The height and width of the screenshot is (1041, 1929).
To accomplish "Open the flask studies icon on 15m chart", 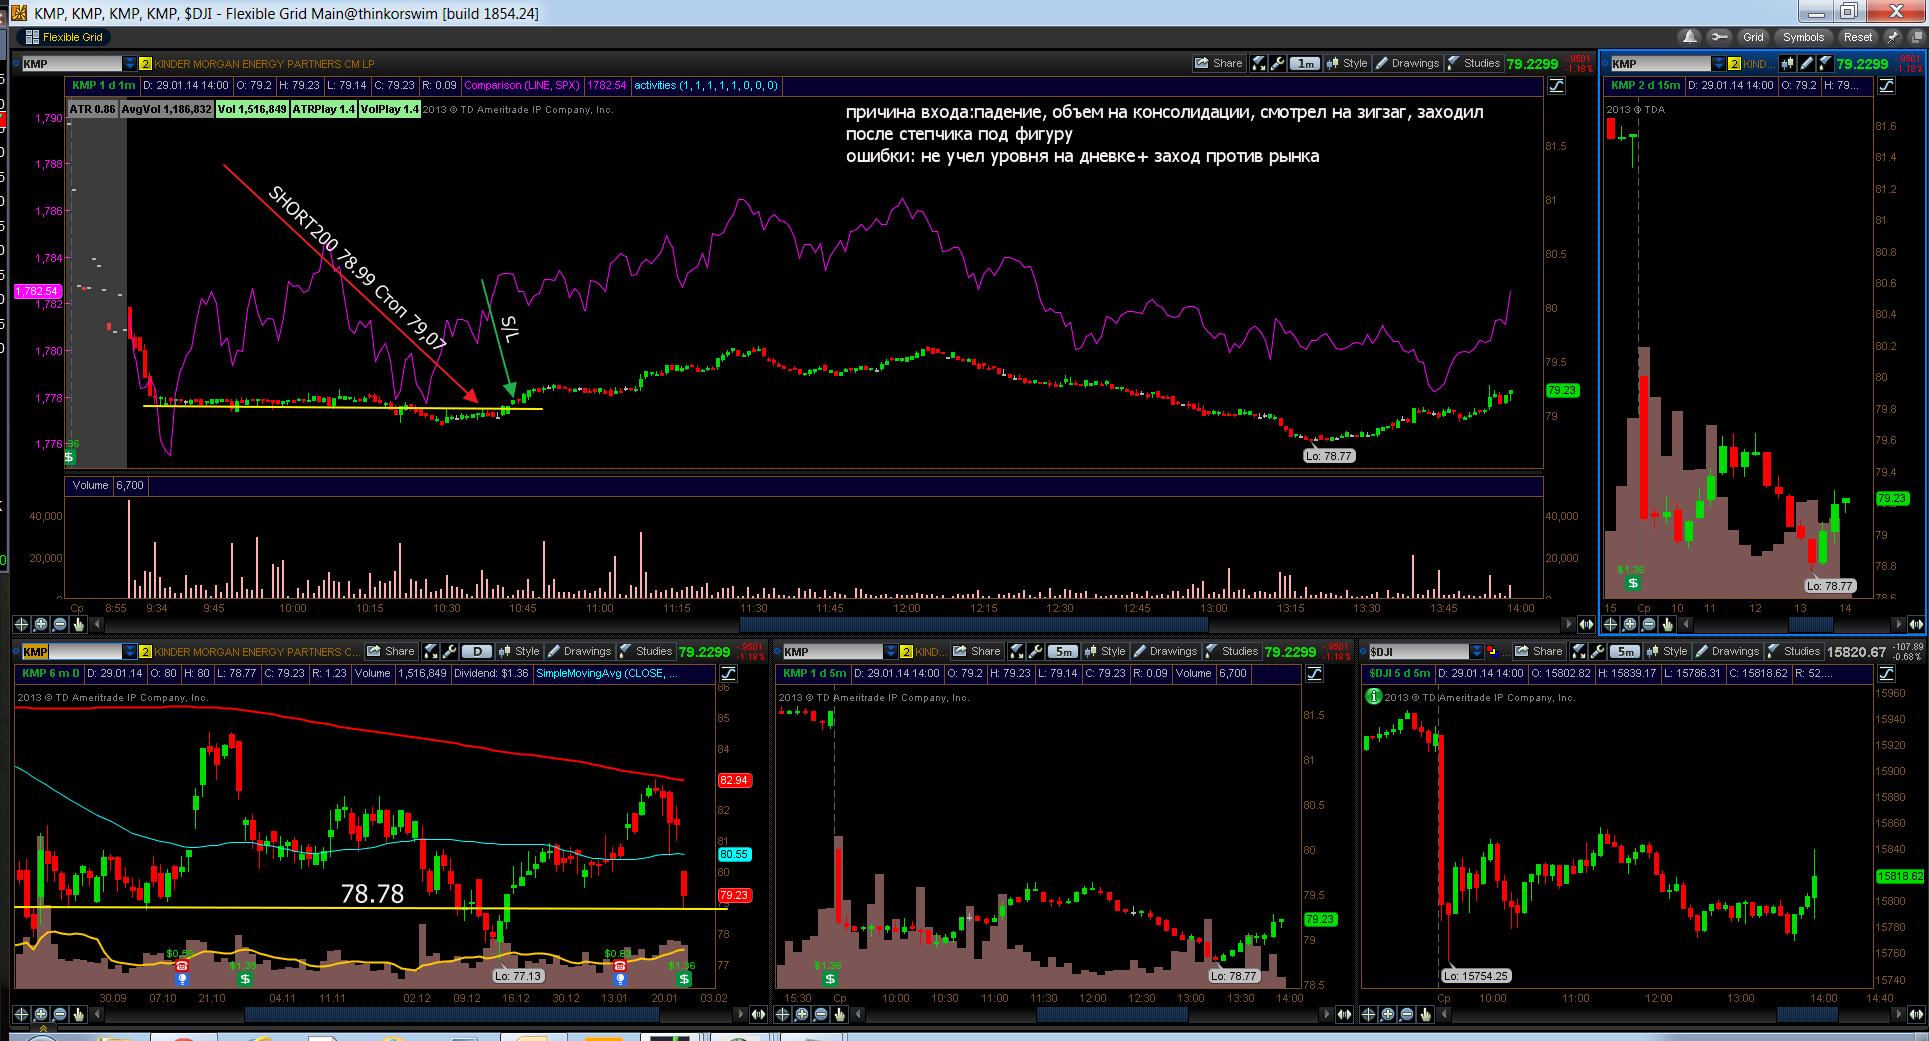I will coord(1825,63).
